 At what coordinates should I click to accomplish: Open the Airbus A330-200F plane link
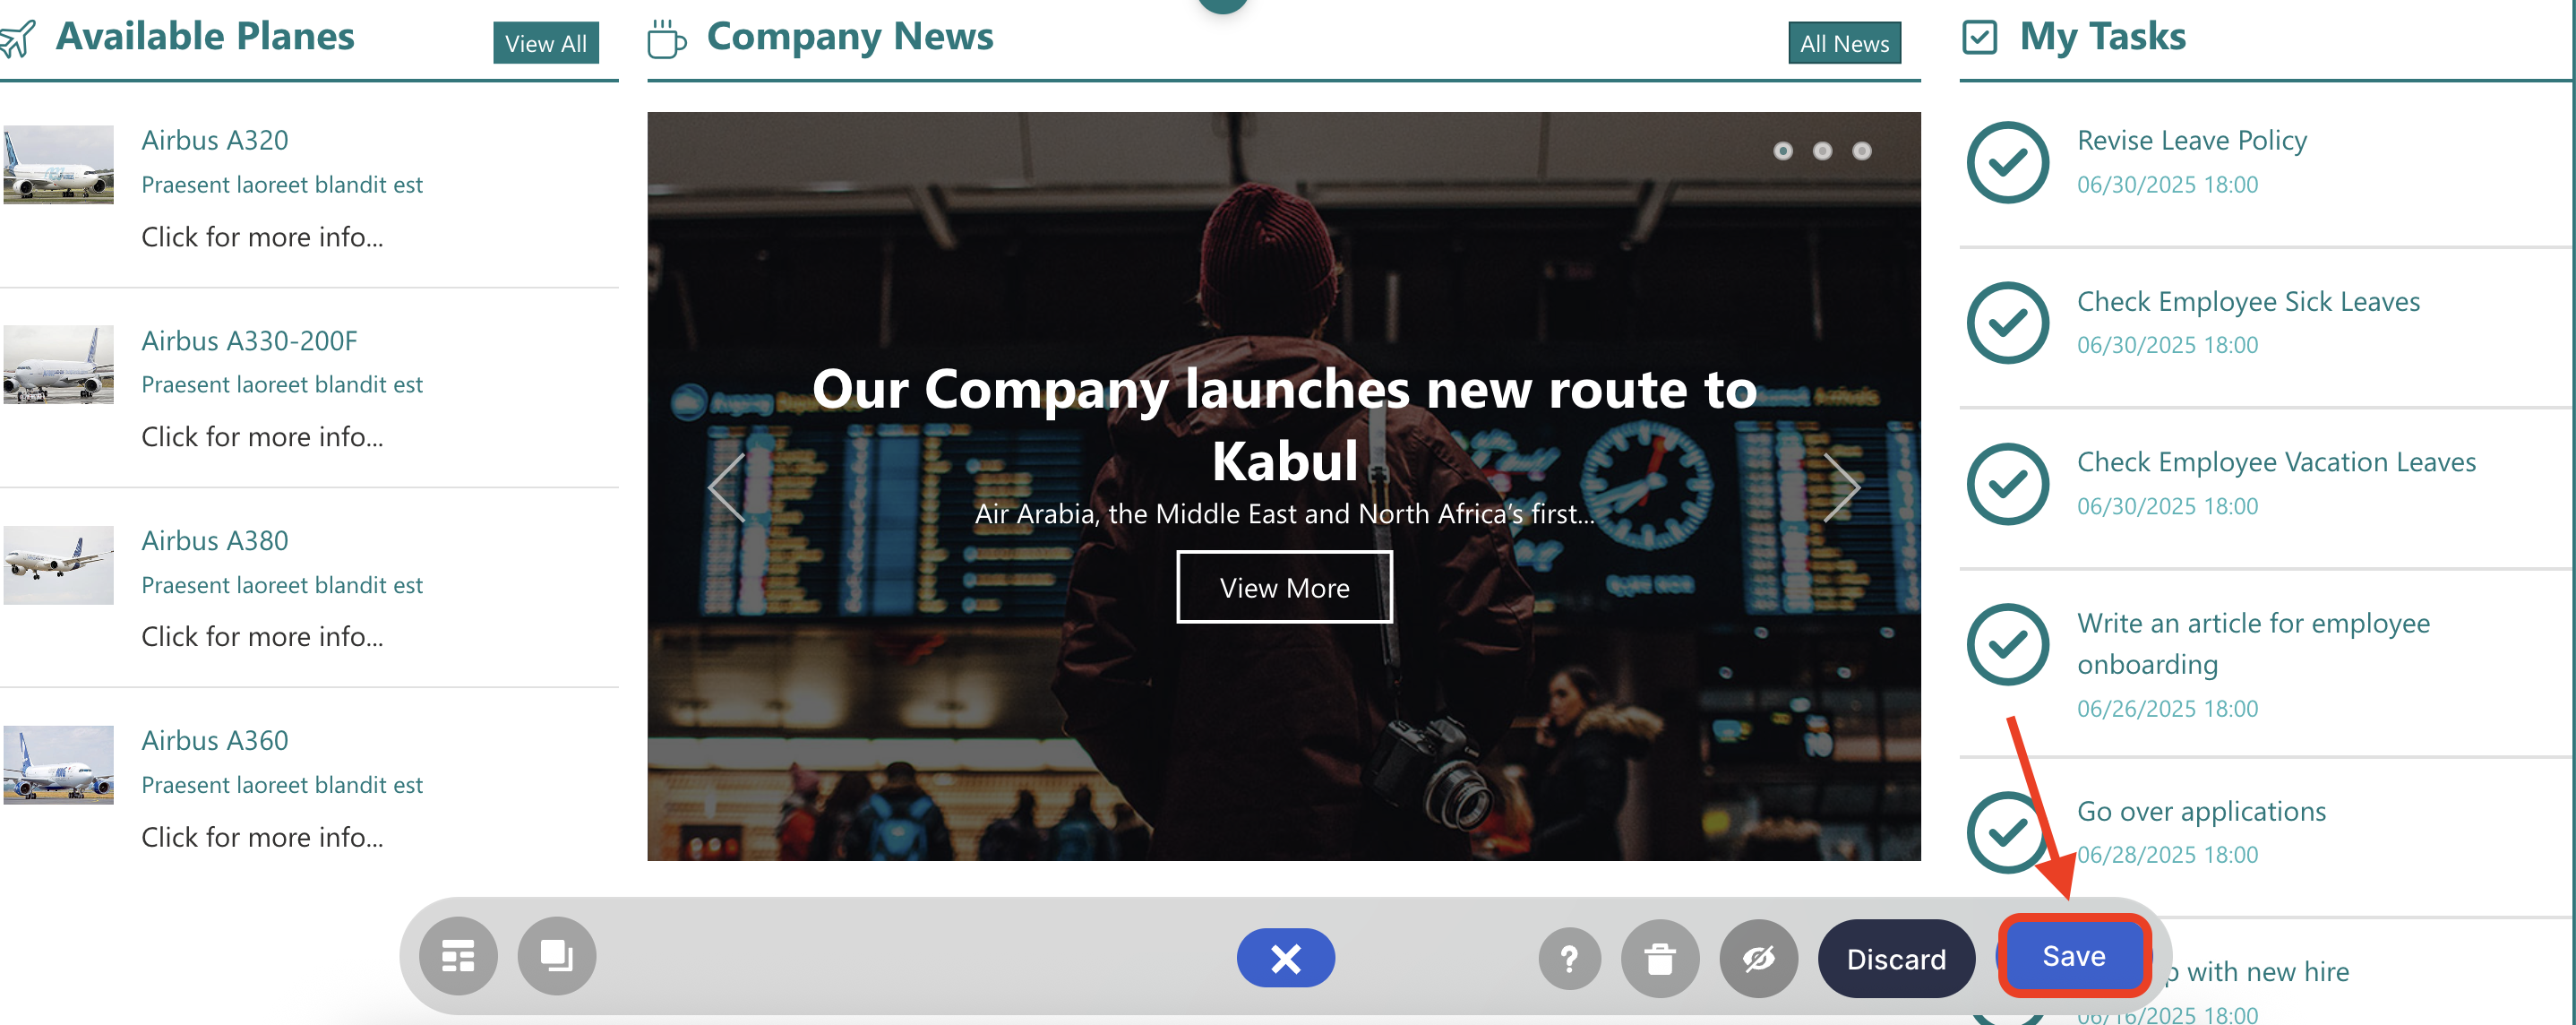pyautogui.click(x=249, y=341)
